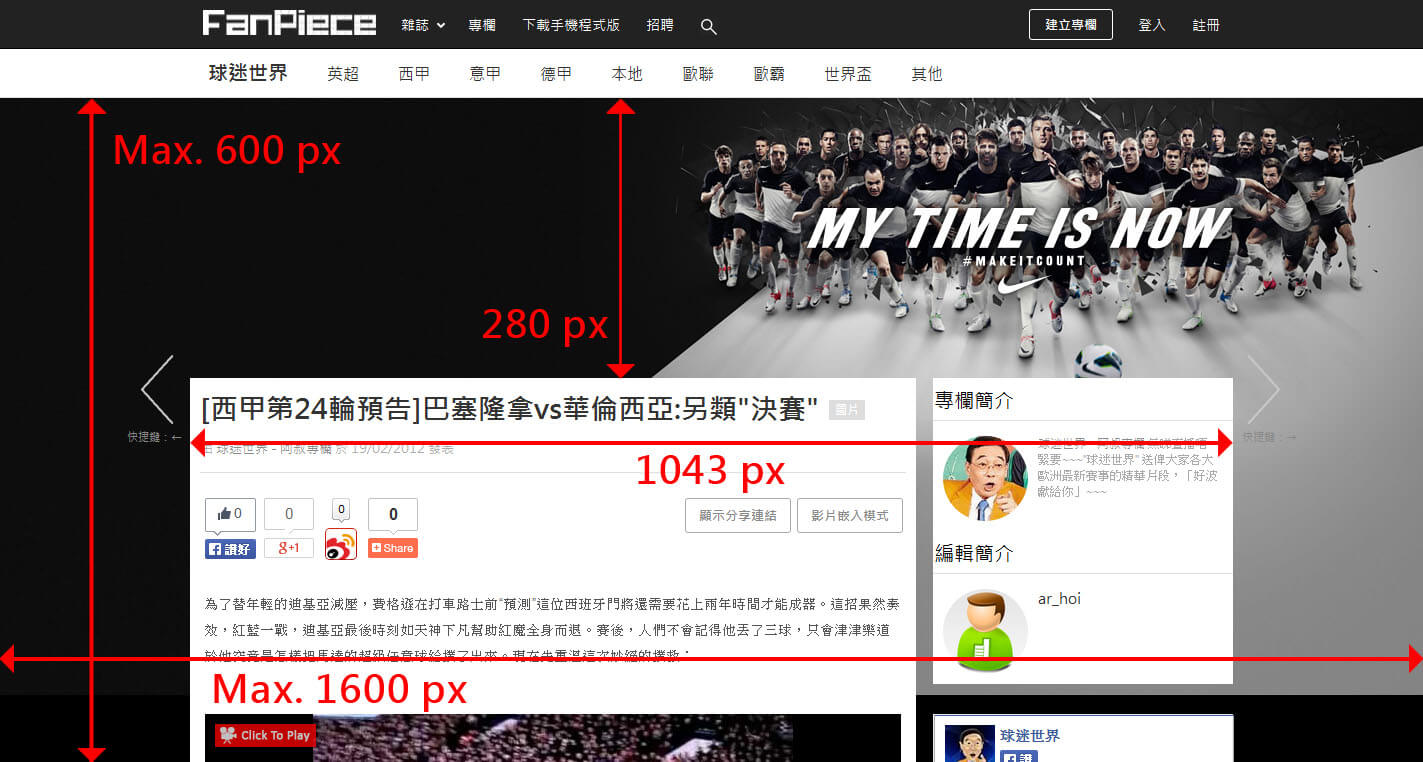Click the article title 西甲第24輪預告
The height and width of the screenshot is (762, 1423).
coord(509,409)
